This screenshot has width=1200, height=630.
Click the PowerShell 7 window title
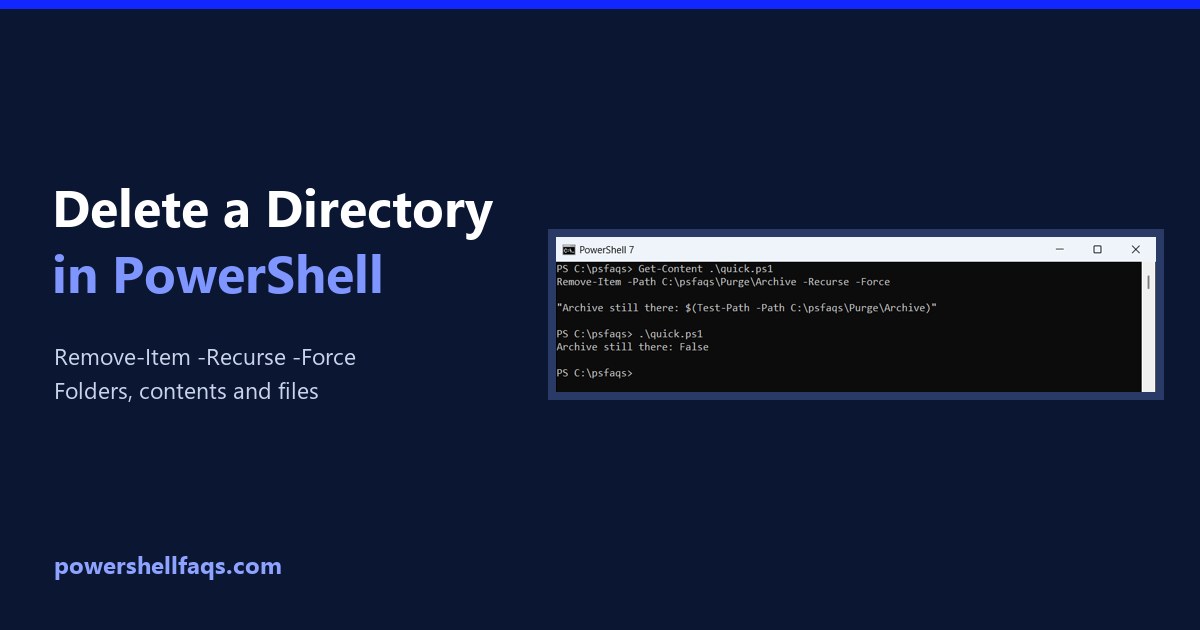[606, 250]
